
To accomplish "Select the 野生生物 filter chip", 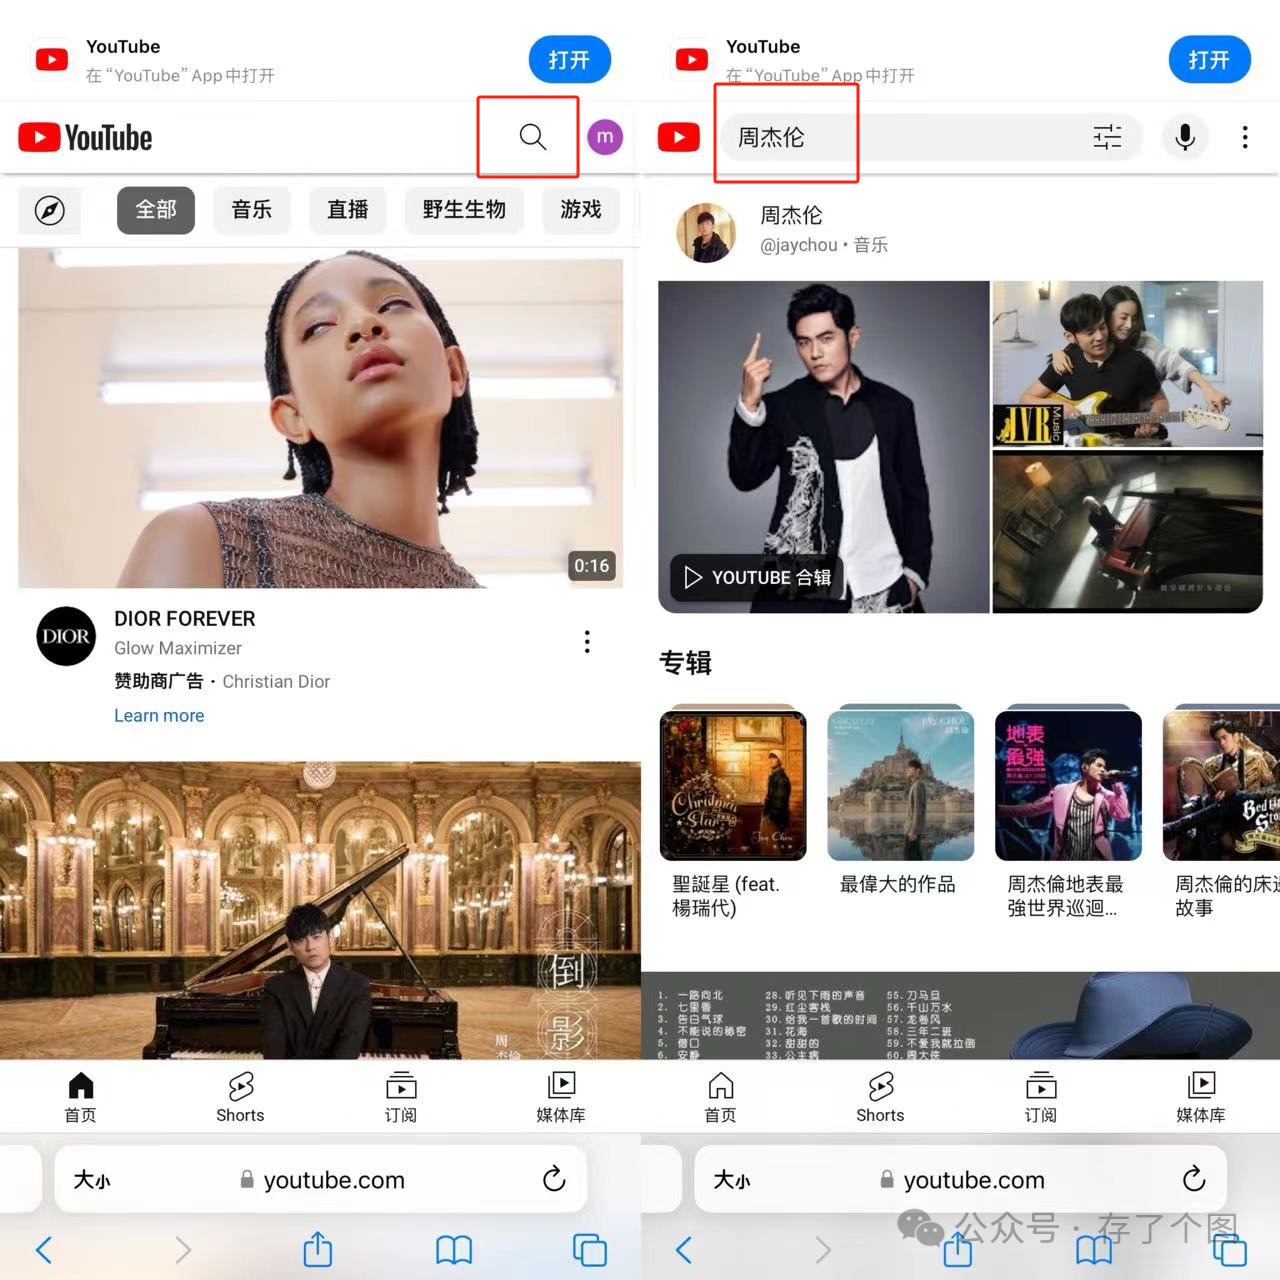I will click(x=464, y=210).
